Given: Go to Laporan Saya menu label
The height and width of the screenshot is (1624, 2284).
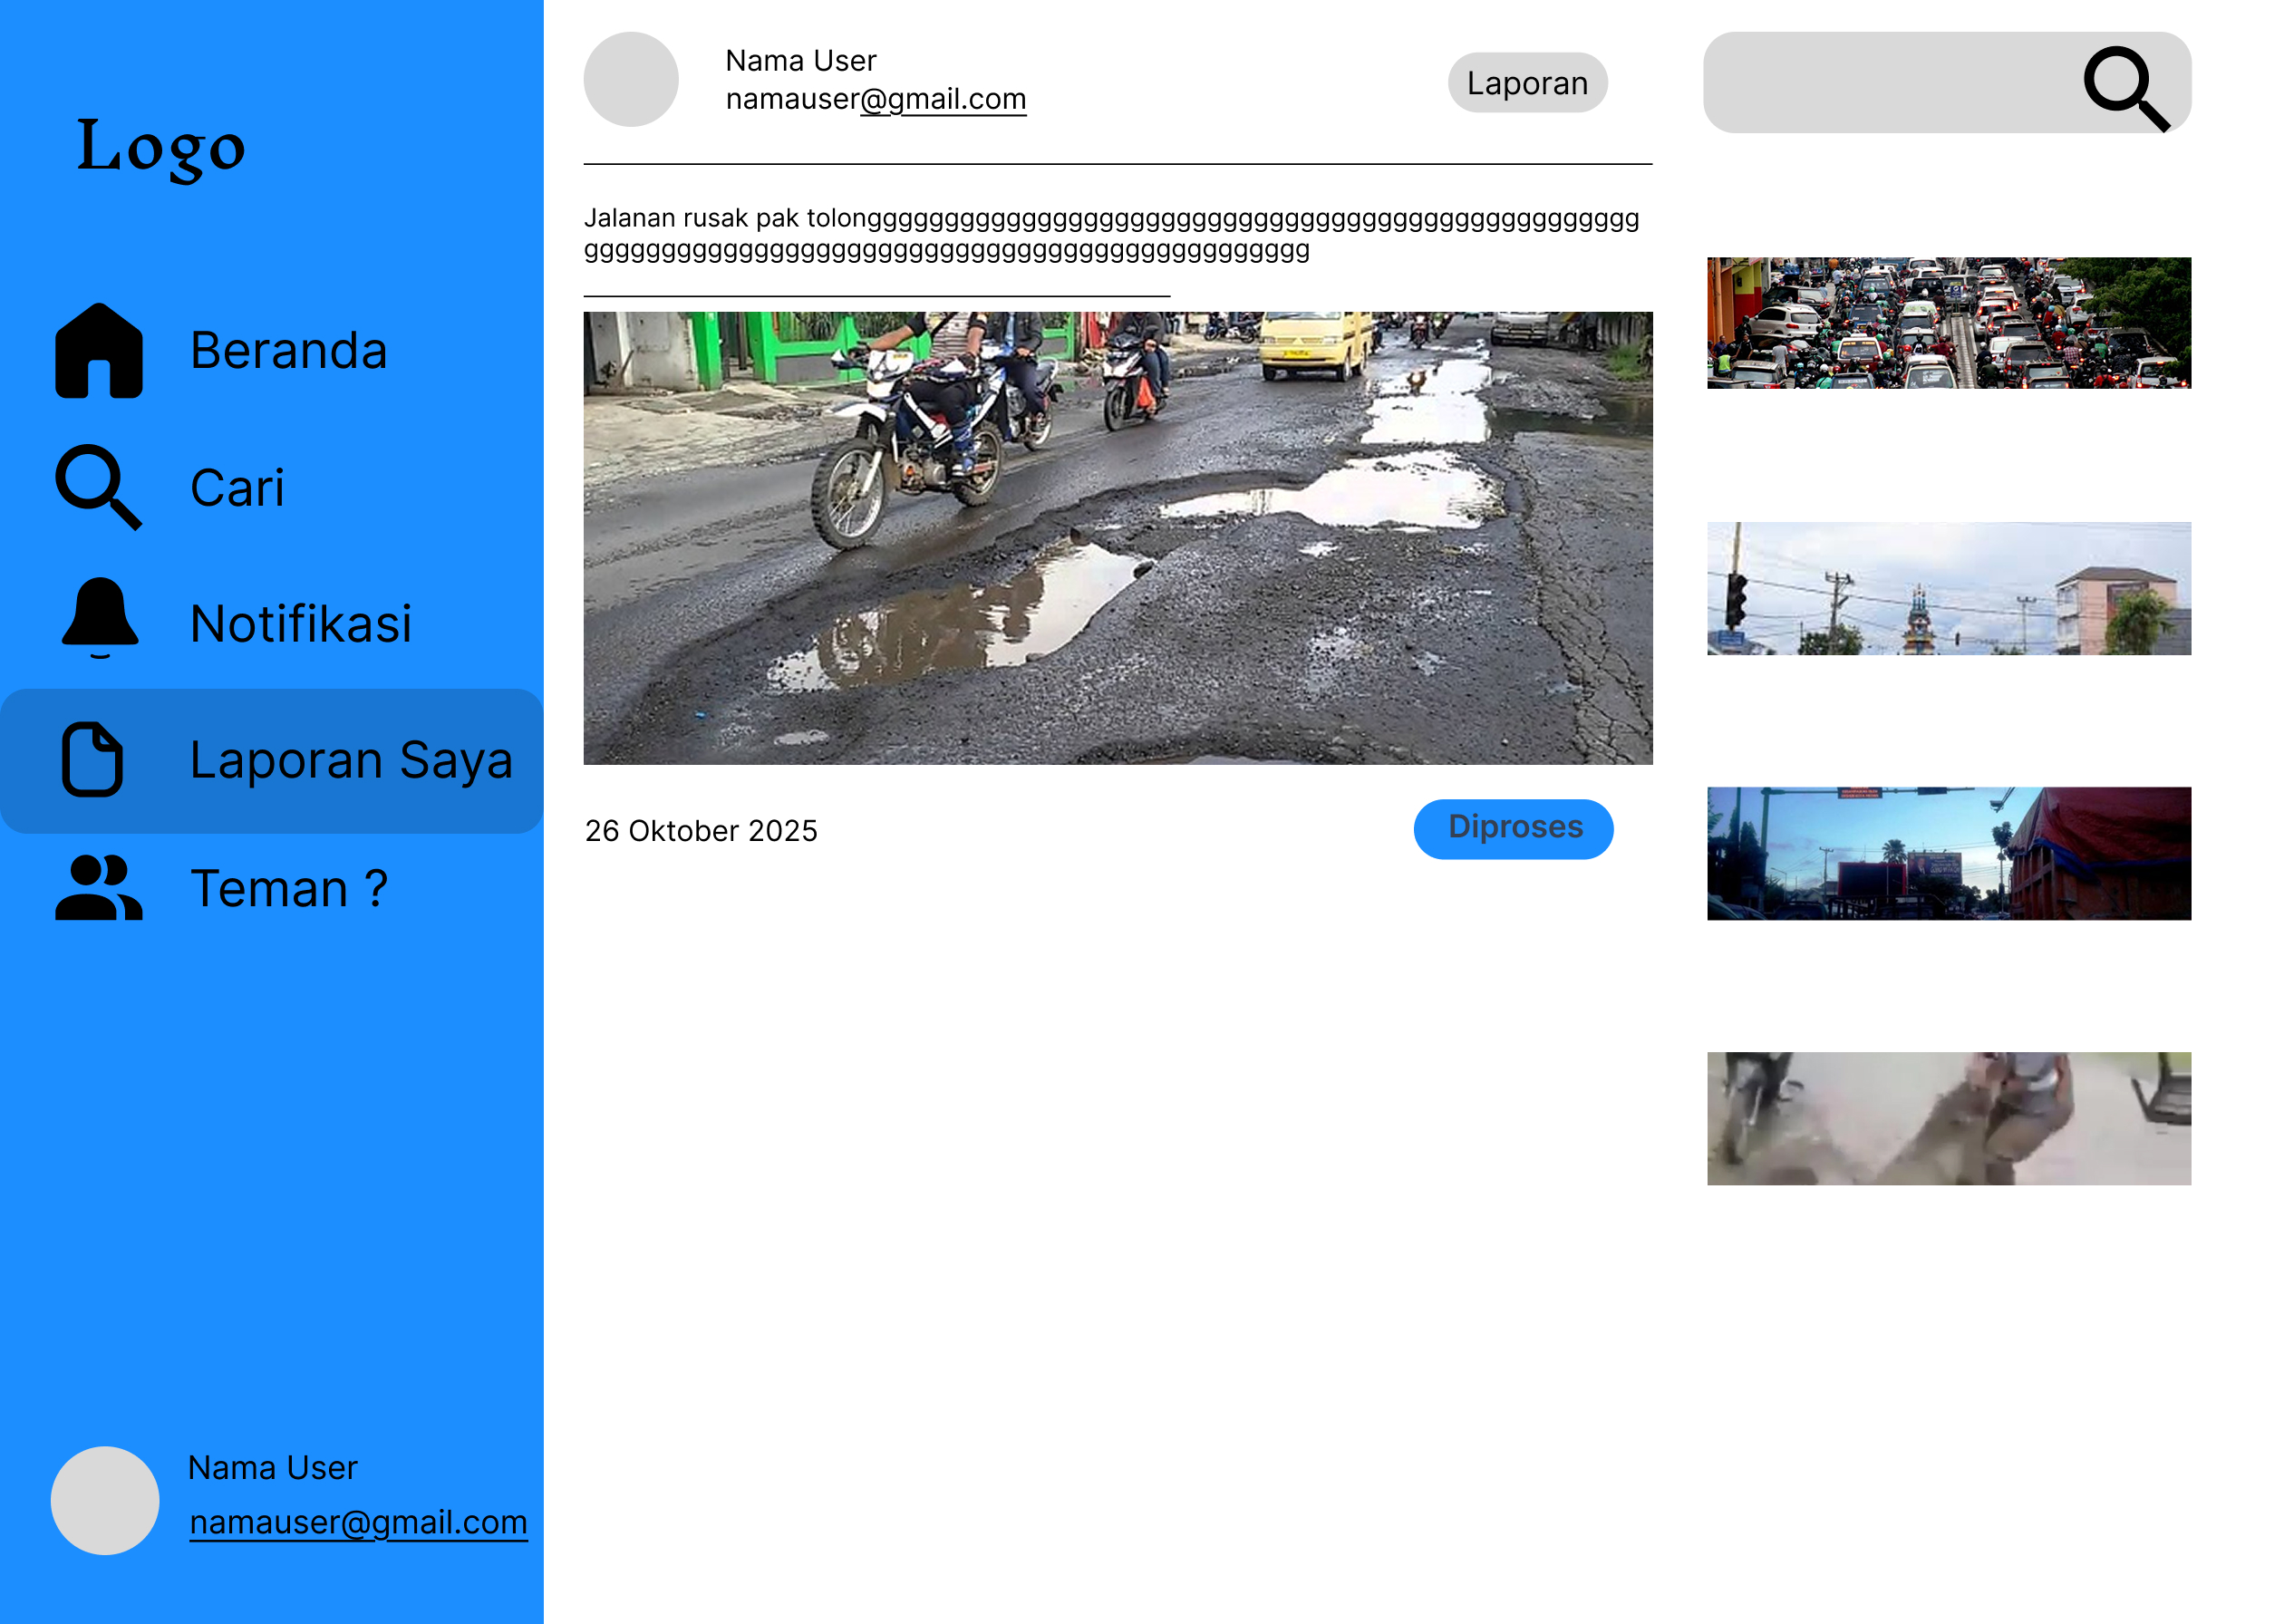Looking at the screenshot, I should tap(350, 760).
